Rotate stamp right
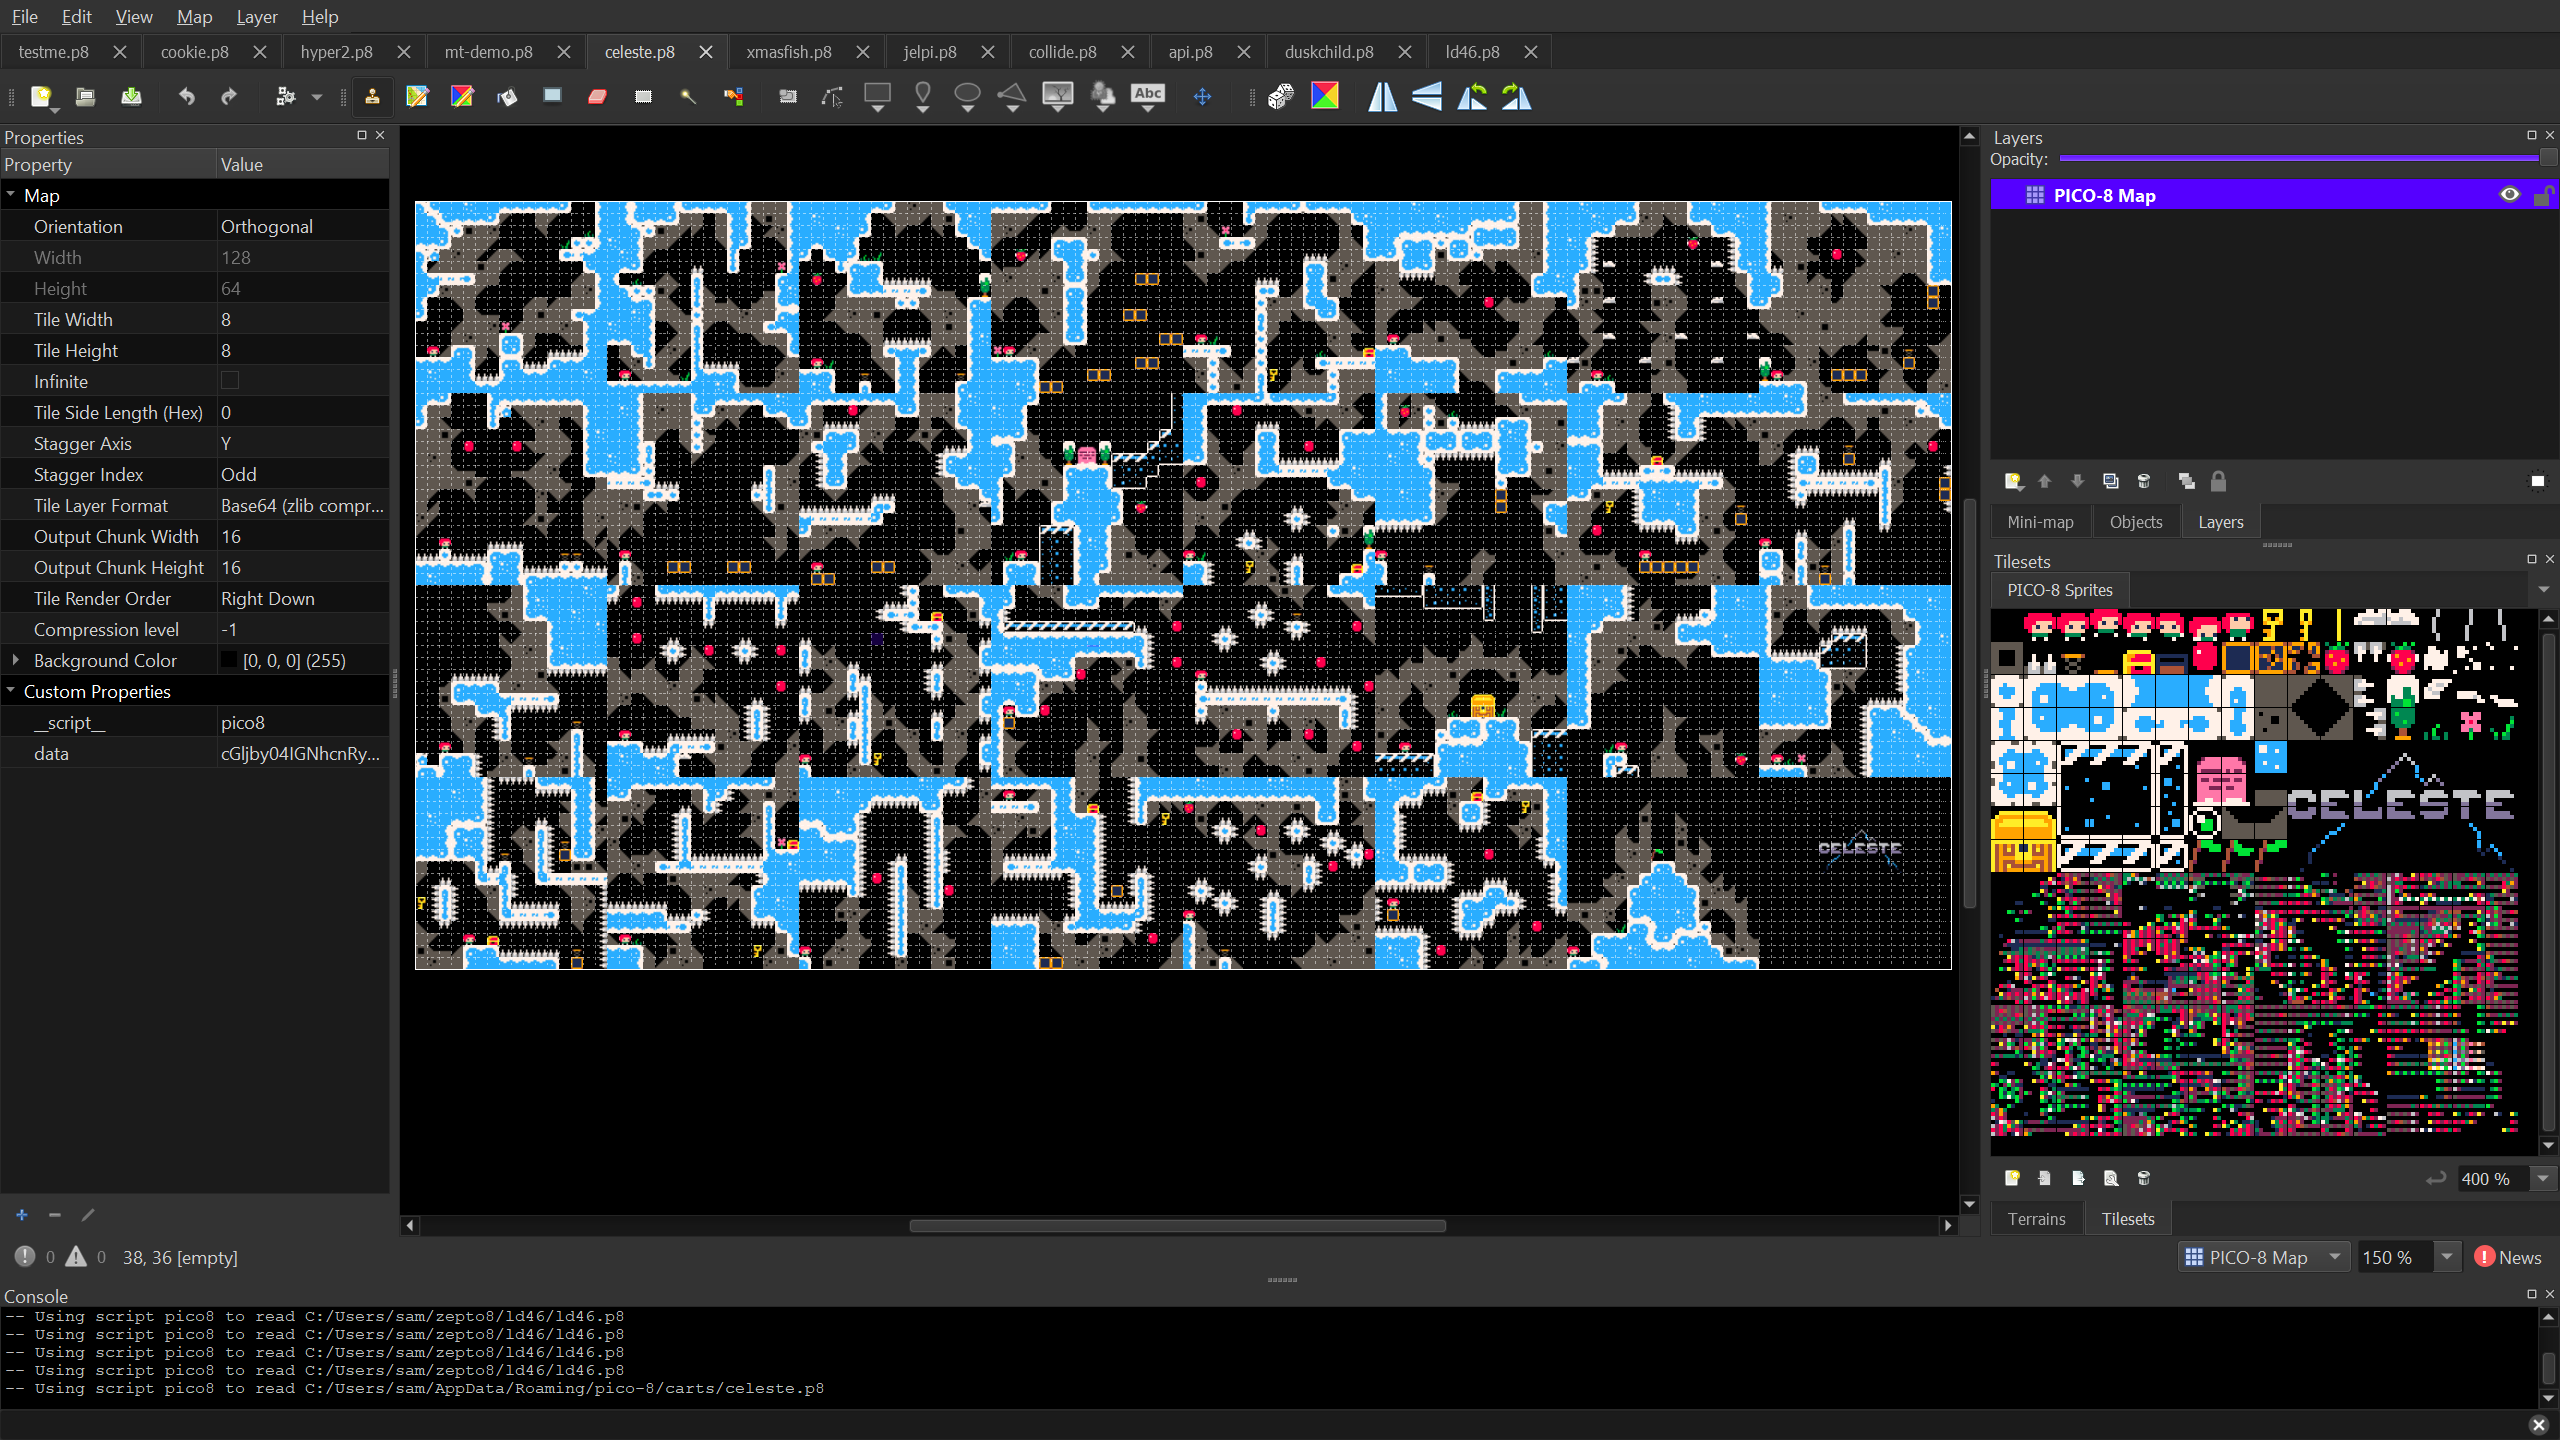 tap(1517, 96)
